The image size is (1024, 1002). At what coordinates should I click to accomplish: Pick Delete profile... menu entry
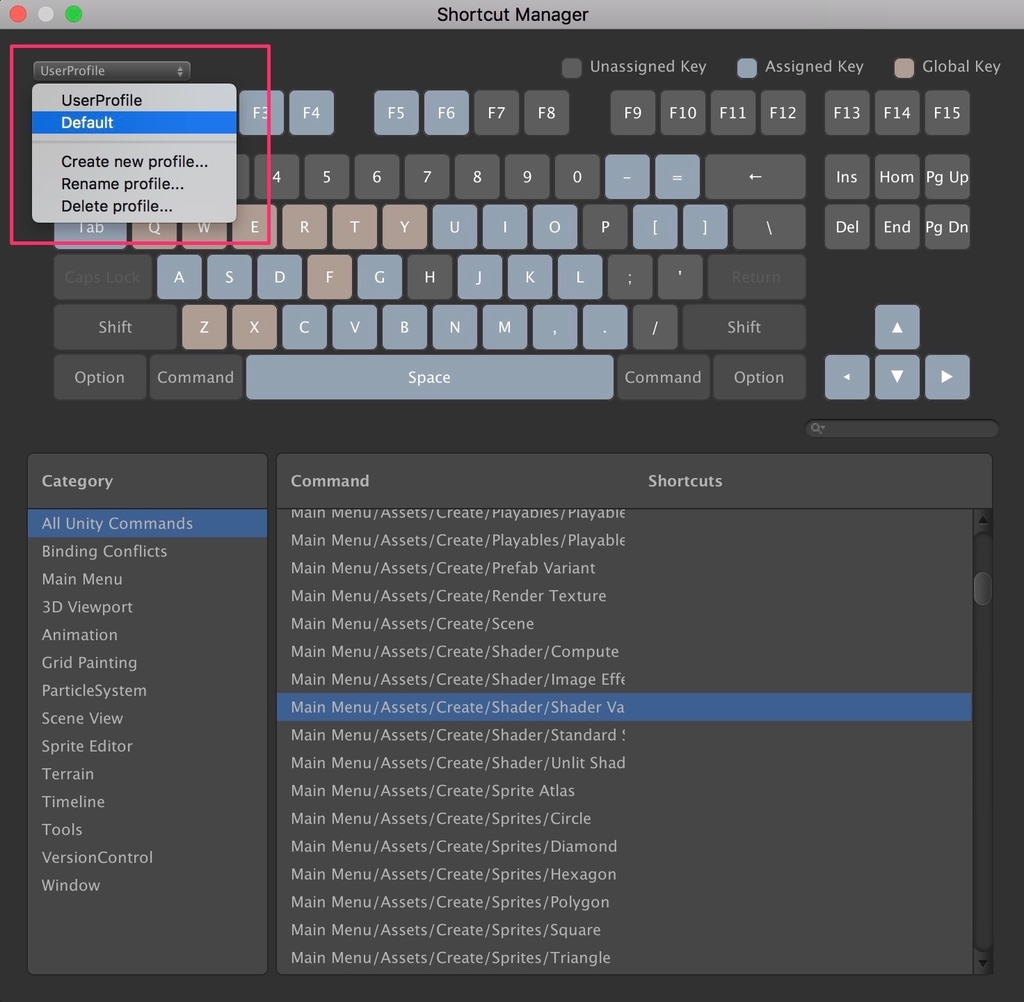point(134,206)
